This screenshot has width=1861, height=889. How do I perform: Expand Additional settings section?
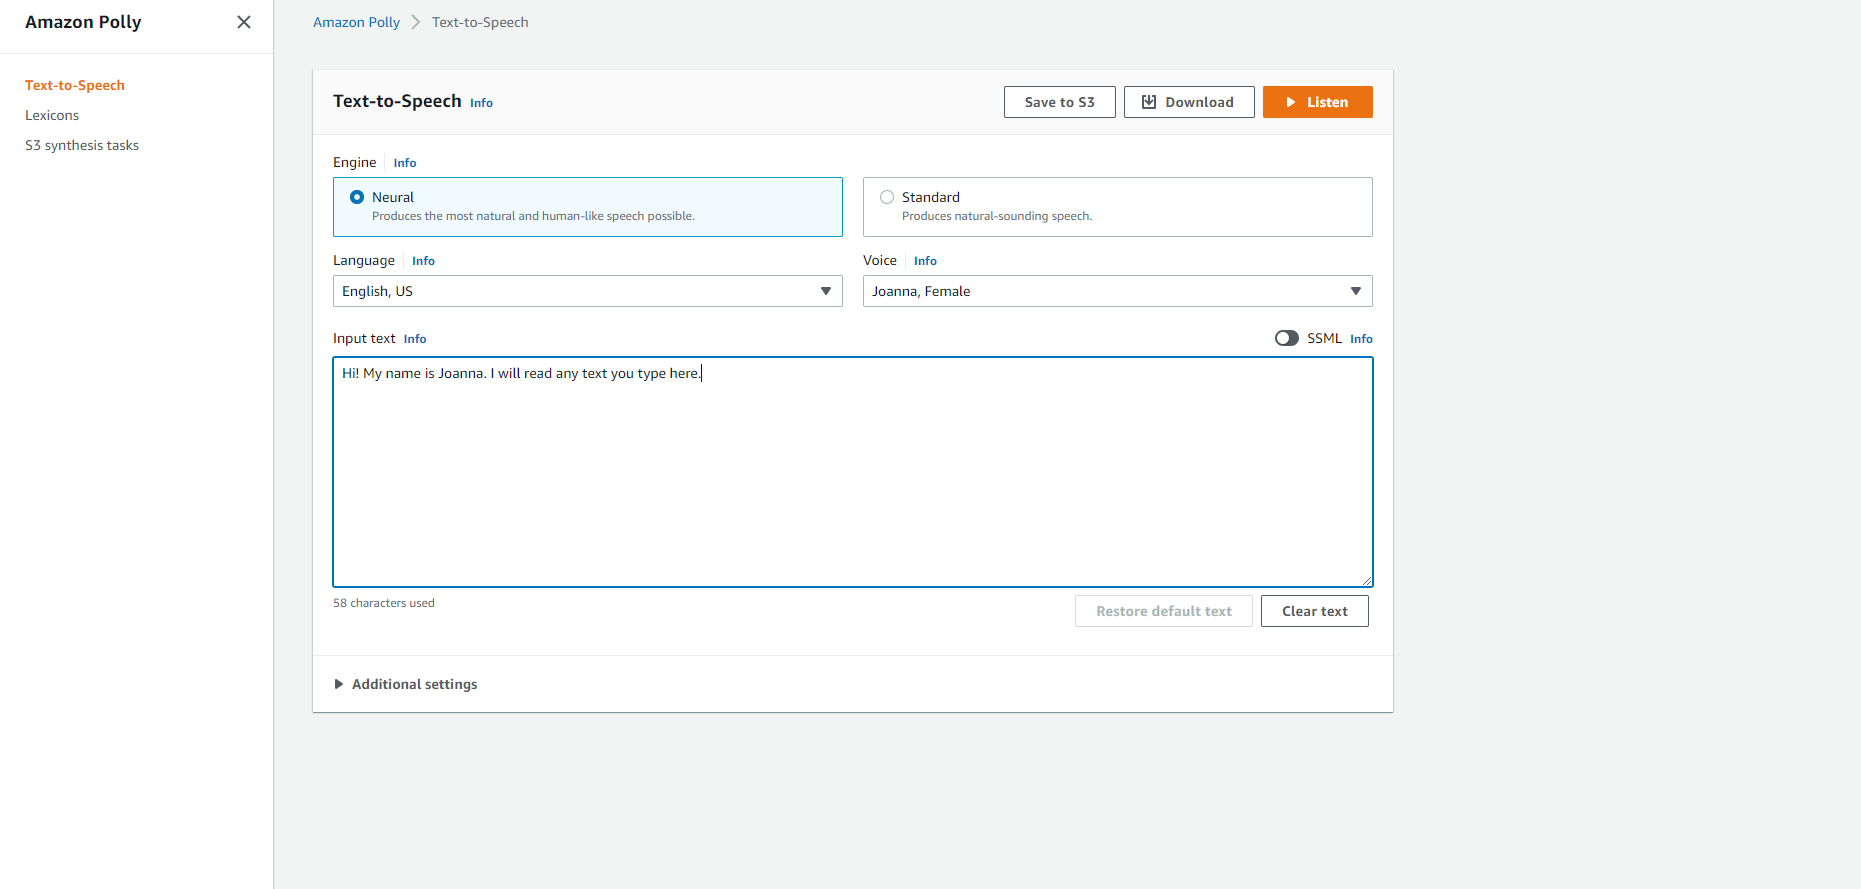[405, 684]
